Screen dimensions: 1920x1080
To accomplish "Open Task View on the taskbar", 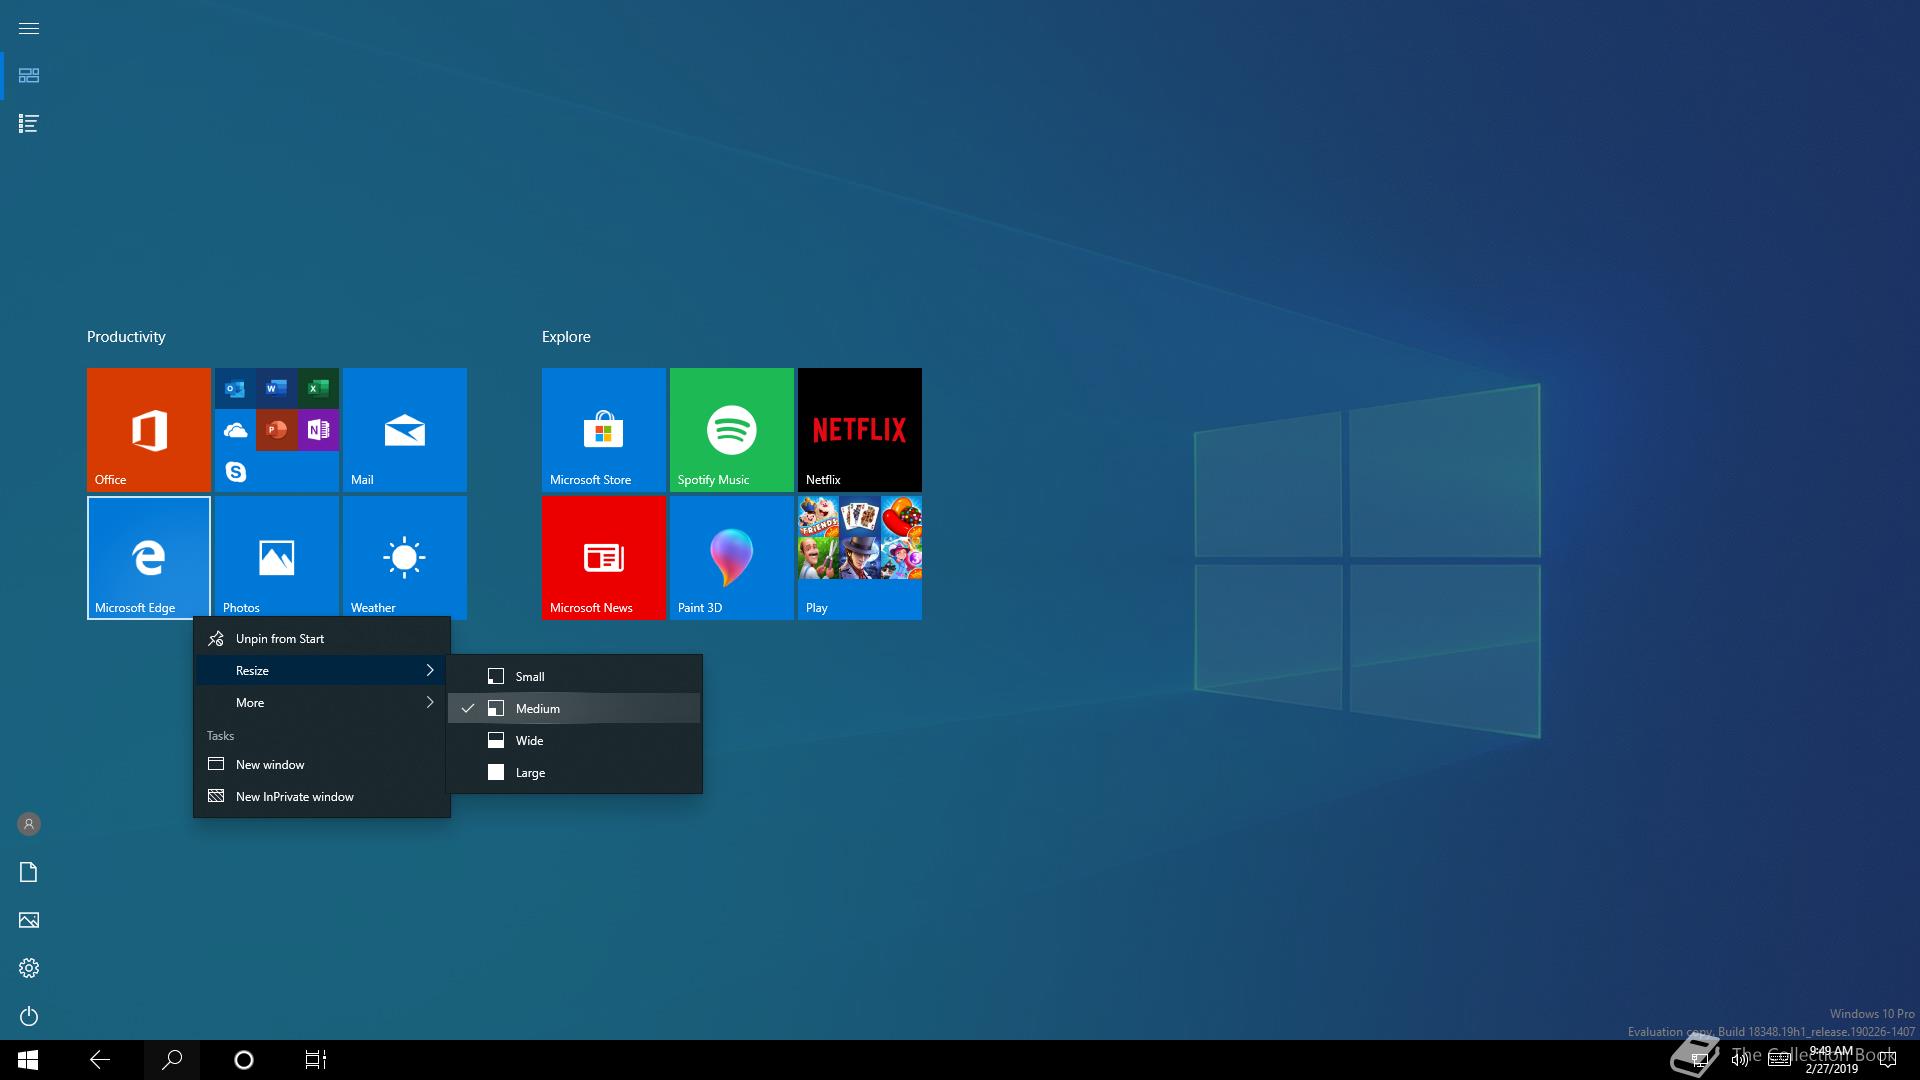I will point(316,1060).
